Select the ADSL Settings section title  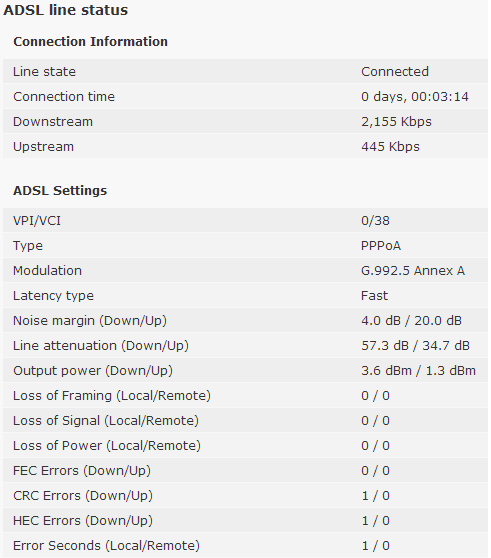(60, 191)
